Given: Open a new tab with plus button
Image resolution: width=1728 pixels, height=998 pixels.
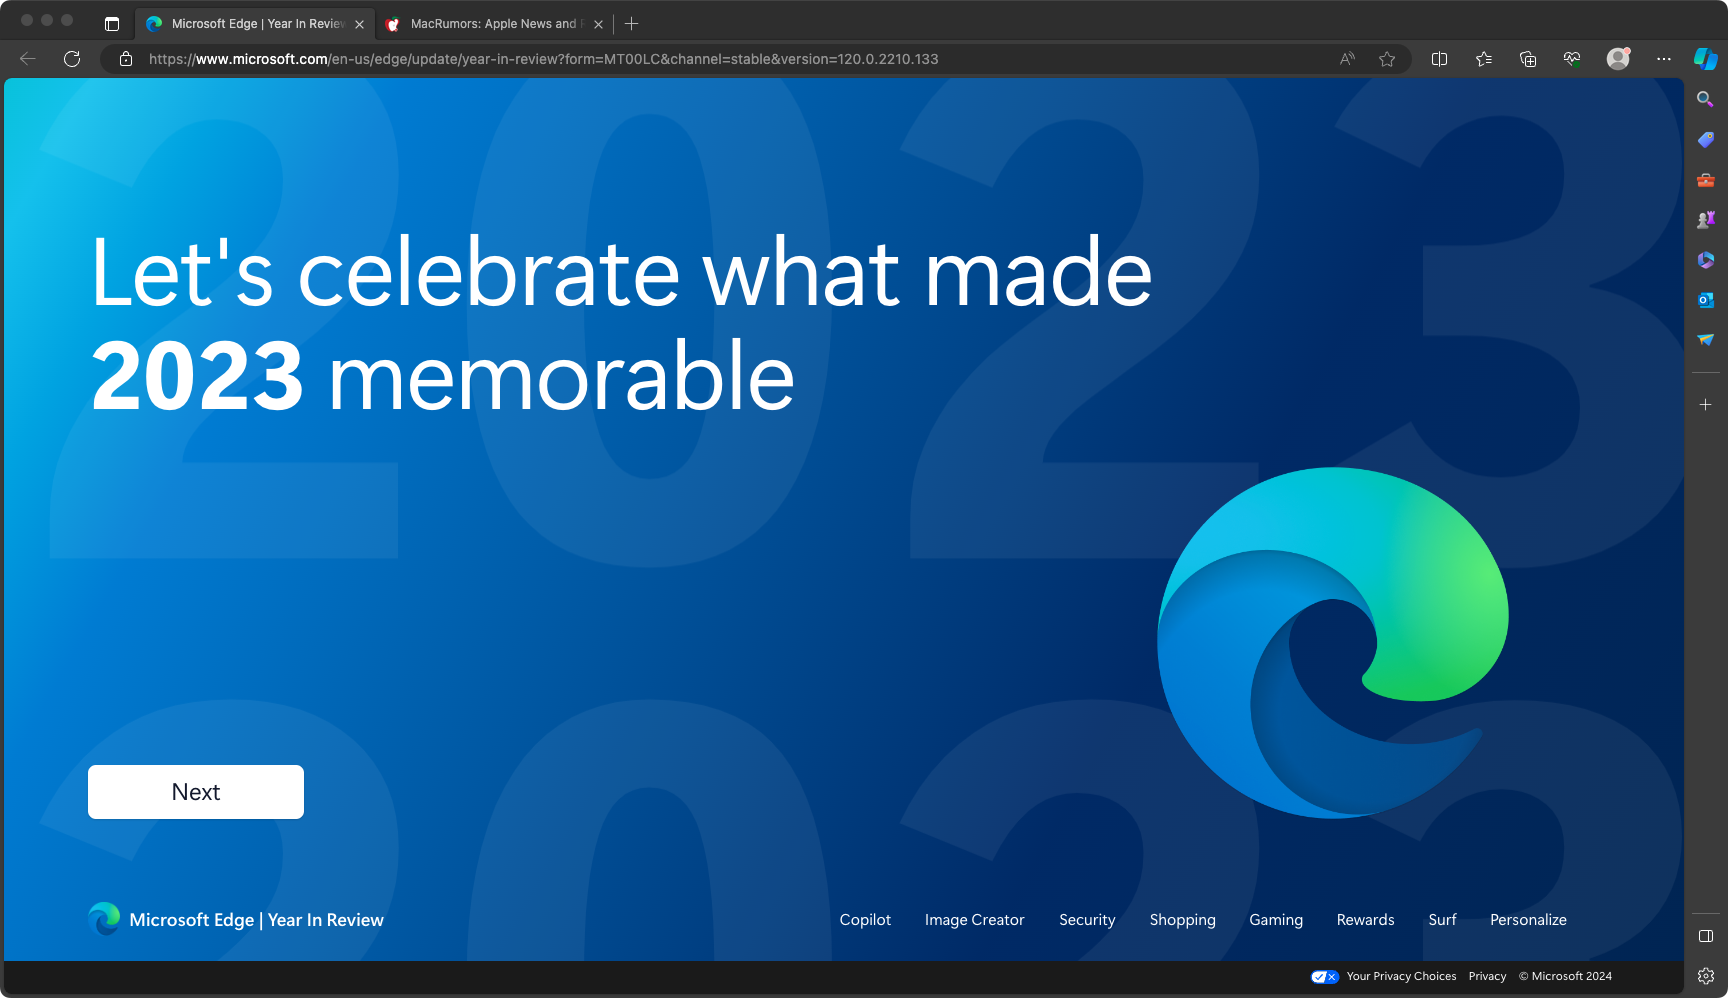Looking at the screenshot, I should click(x=632, y=24).
